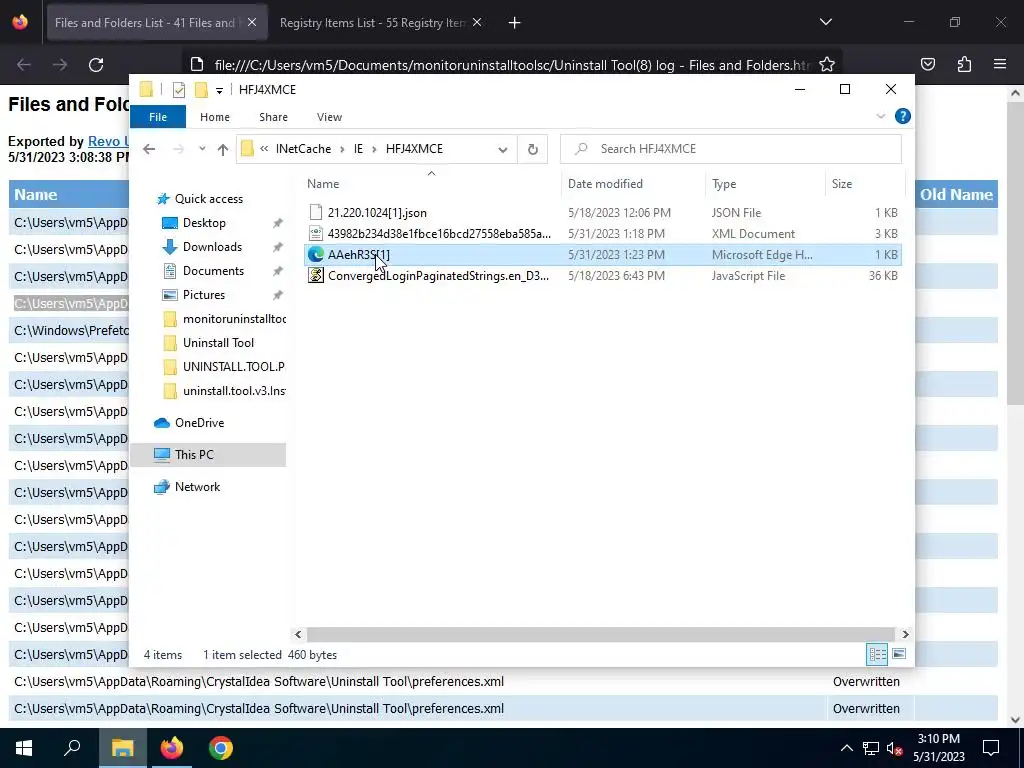Viewport: 1024px width, 768px height.
Task: Click in the Search HFJ4XMCE field
Action: [731, 149]
